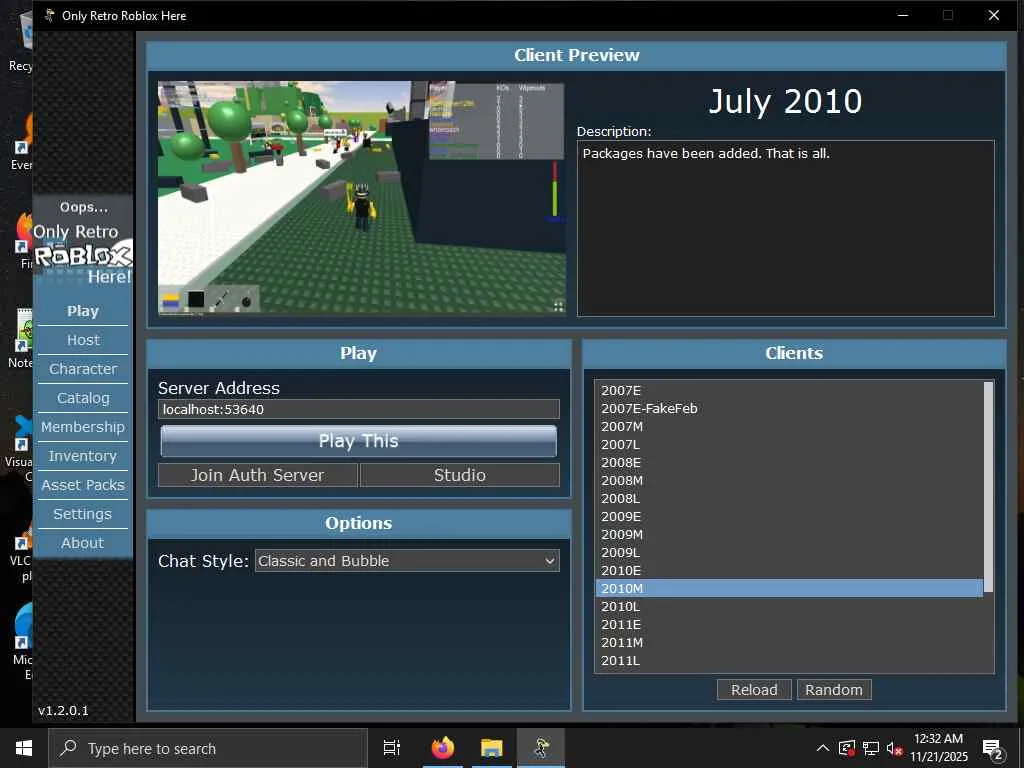The width and height of the screenshot is (1024, 768).
Task: Click the v1.2.0.1 version label
Action: [63, 711]
